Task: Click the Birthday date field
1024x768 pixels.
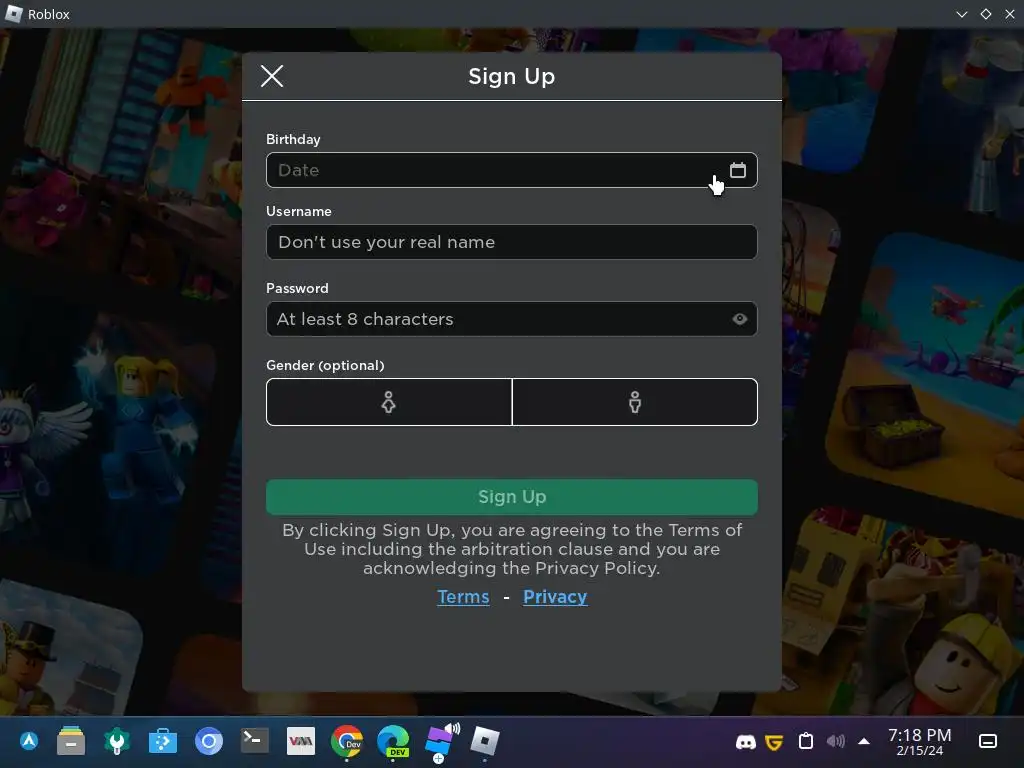Action: coord(511,170)
